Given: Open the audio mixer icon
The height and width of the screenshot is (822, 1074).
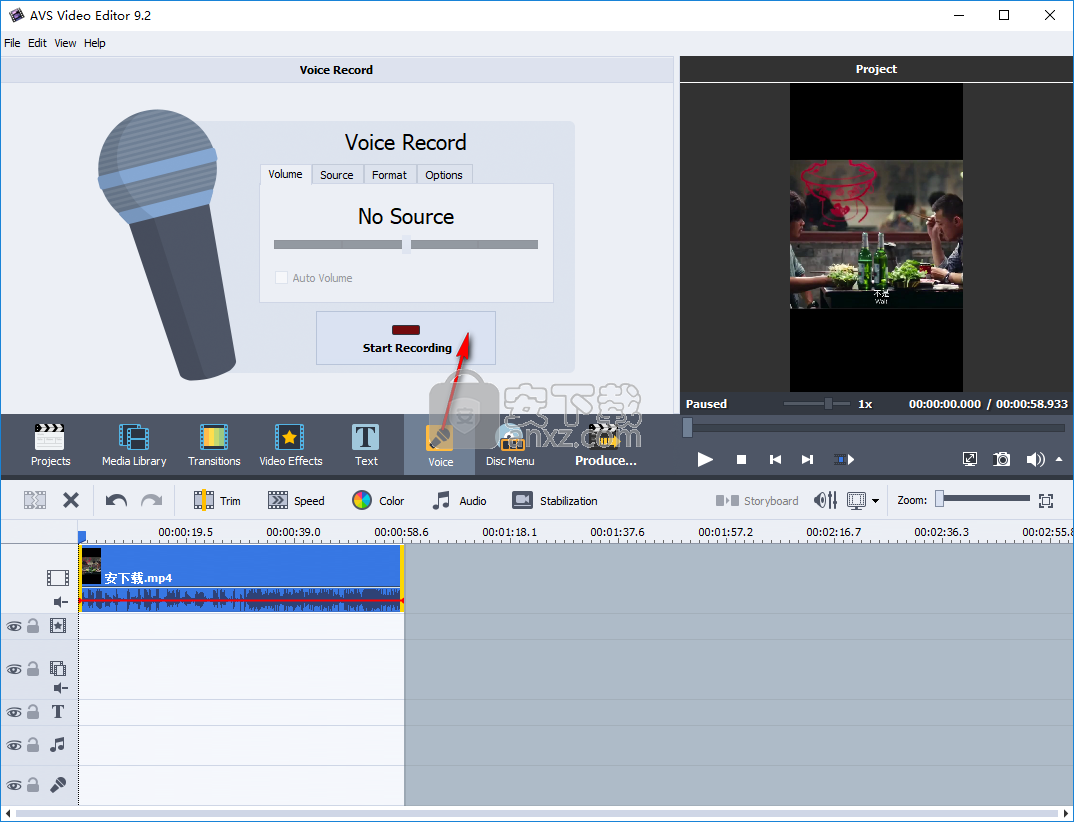Looking at the screenshot, I should click(x=825, y=501).
